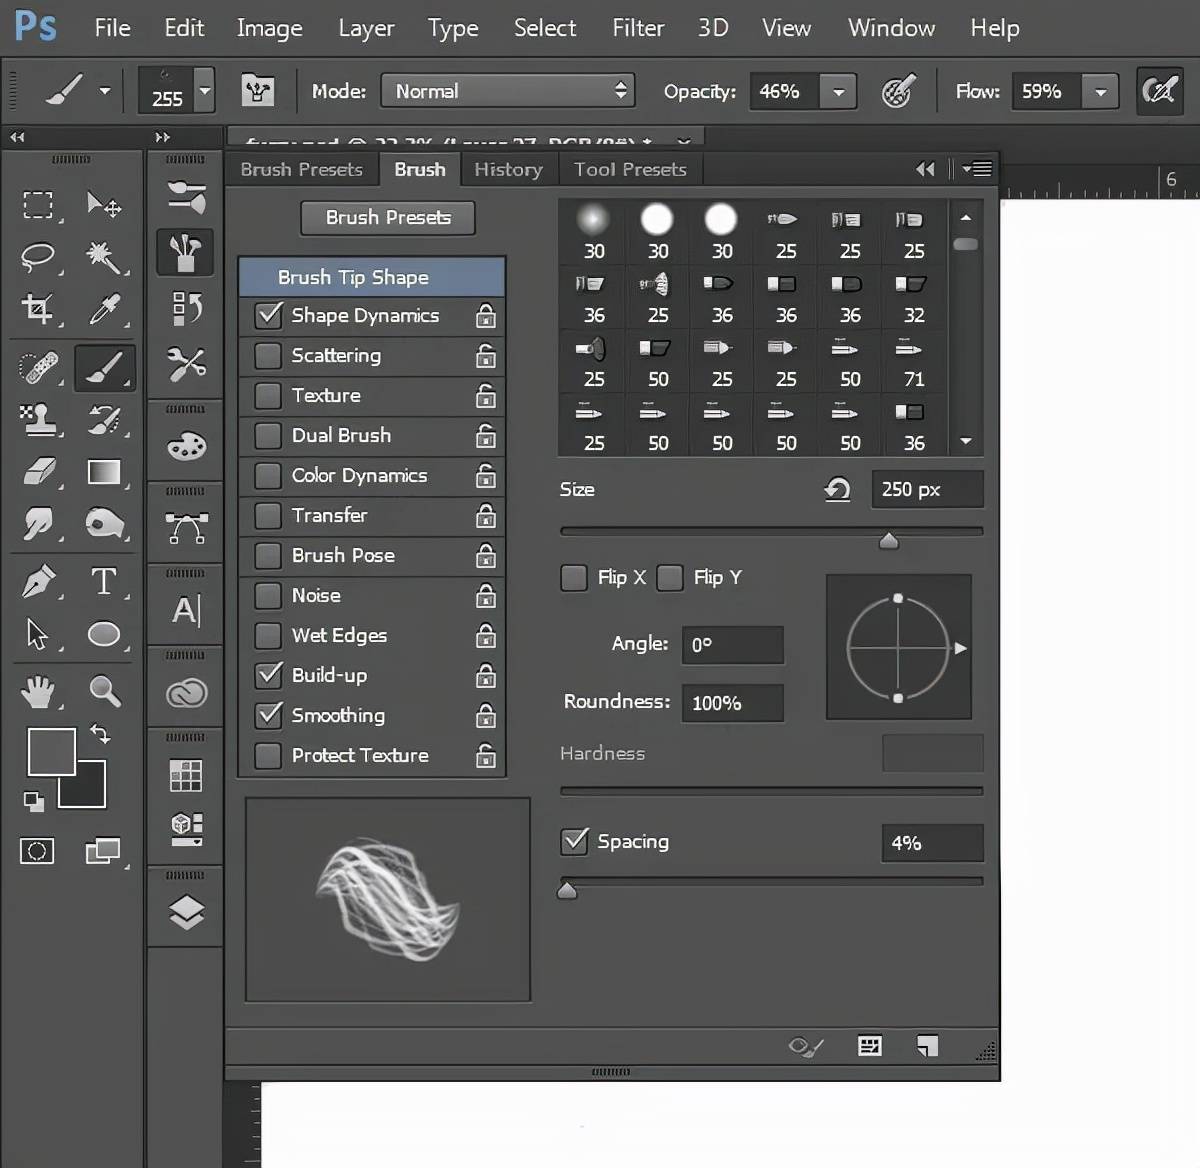Select the Hand tool
The width and height of the screenshot is (1200, 1168).
38,690
